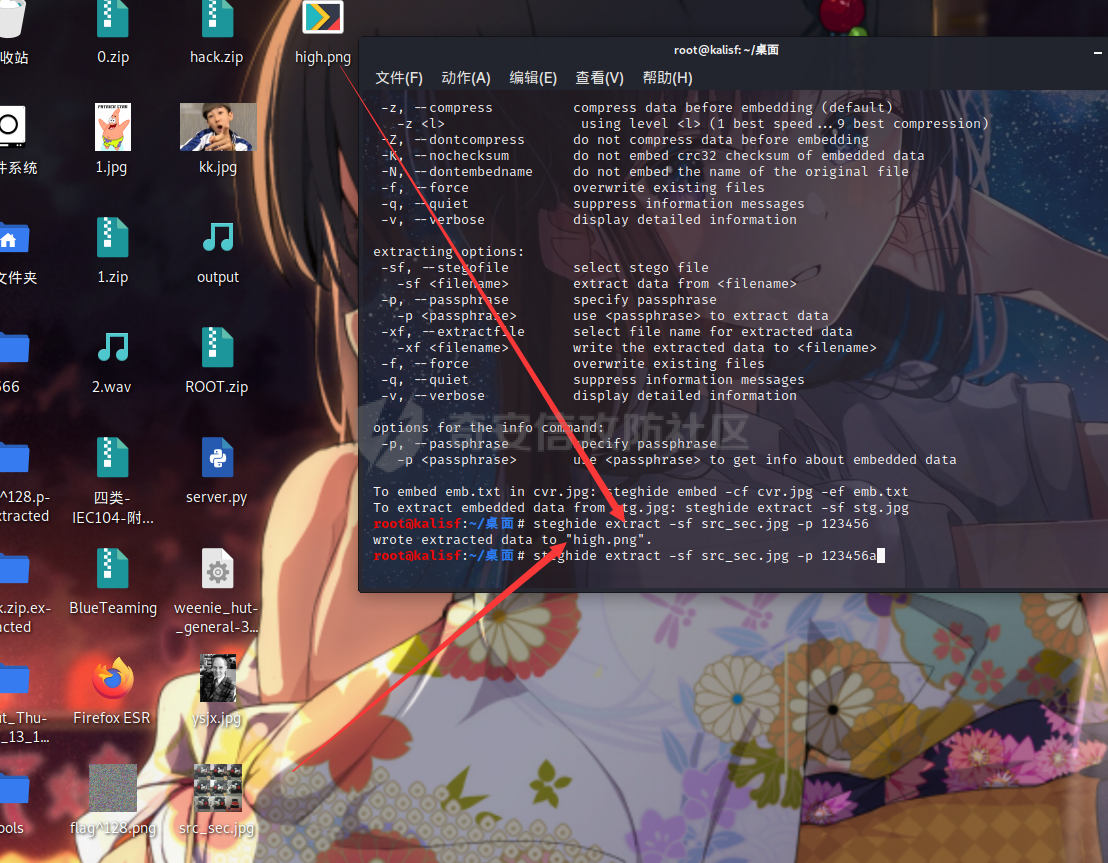1108x863 pixels.
Task: Click the 'To embed emb.txt in cvr.jpg' example
Action: coord(641,491)
